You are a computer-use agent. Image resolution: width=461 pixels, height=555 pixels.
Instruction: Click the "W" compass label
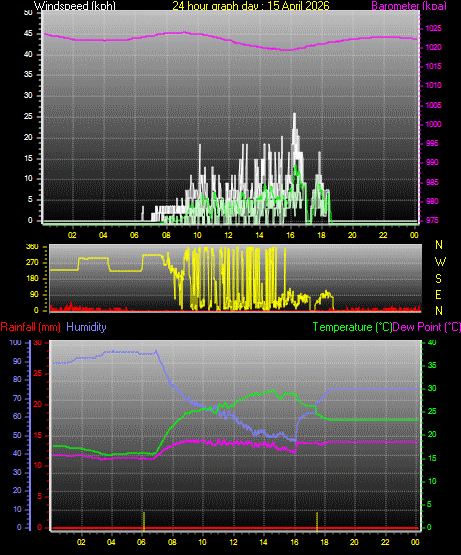[440, 262]
